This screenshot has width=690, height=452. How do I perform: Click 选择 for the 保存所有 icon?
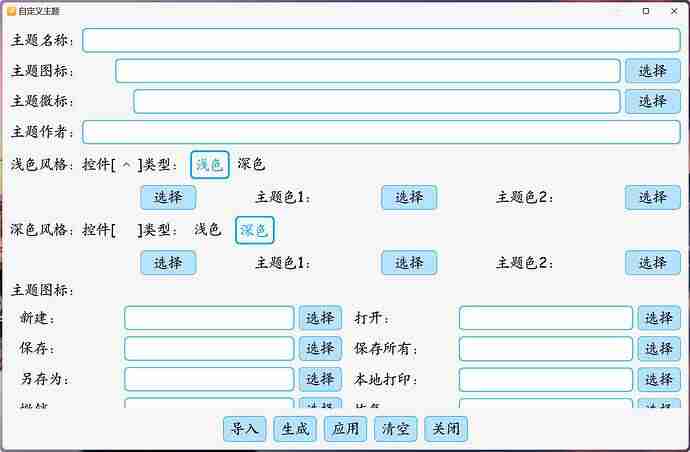tap(659, 349)
